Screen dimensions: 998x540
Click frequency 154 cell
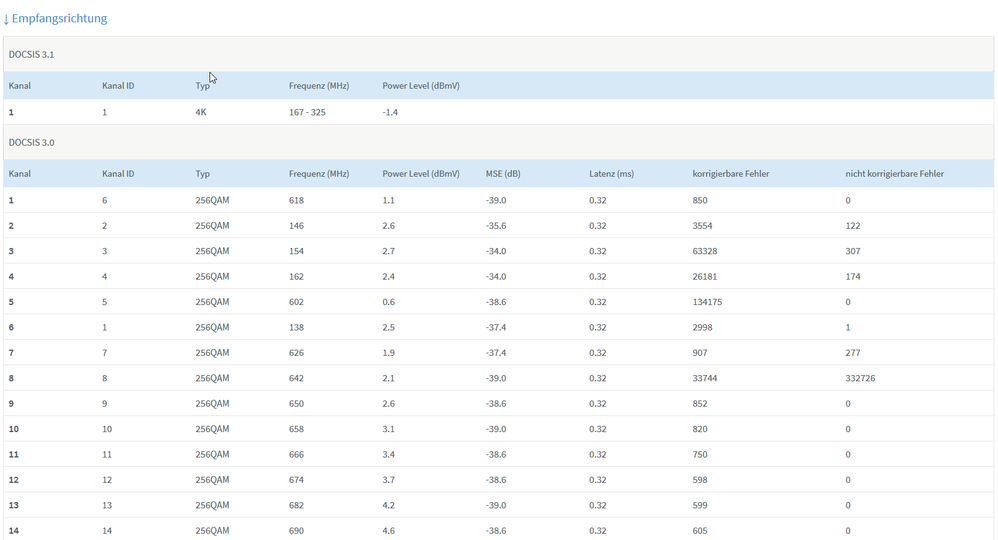click(x=297, y=251)
